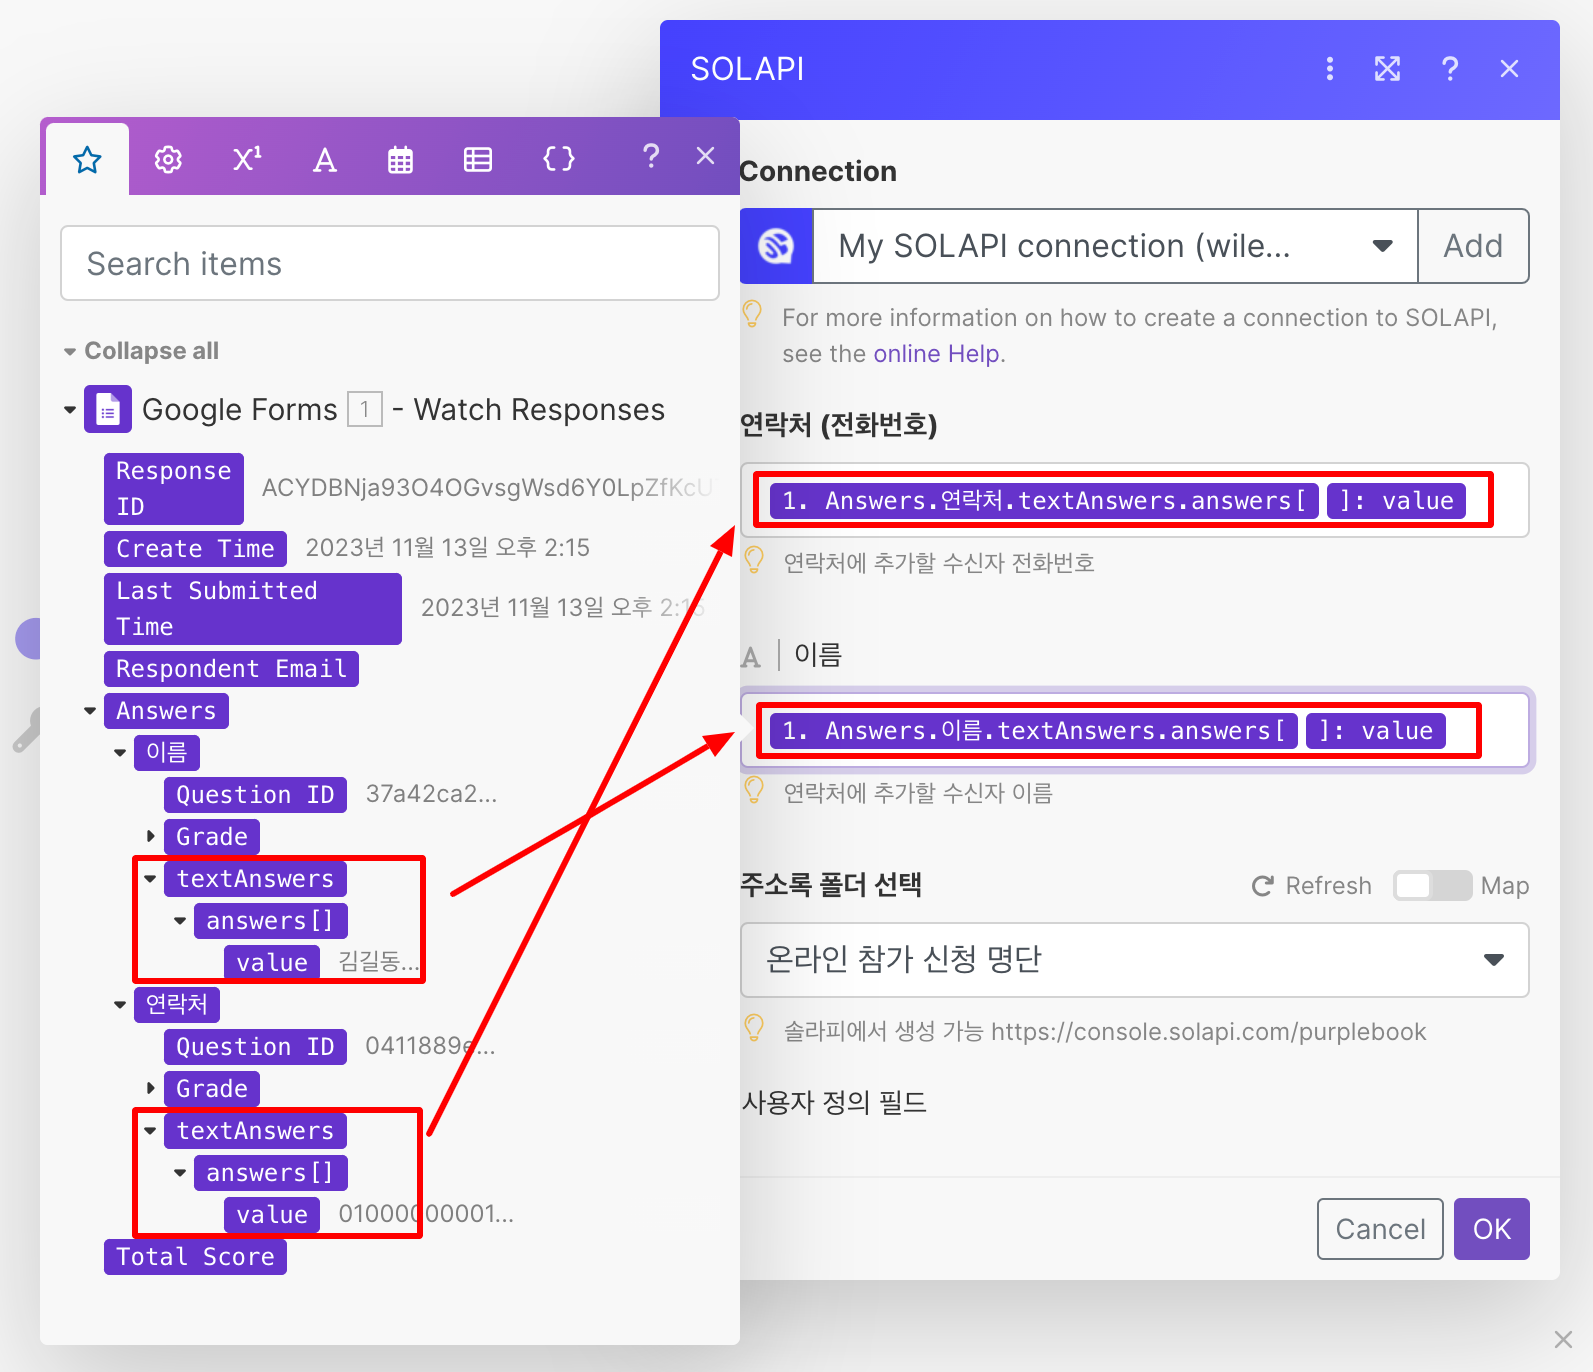Click Add connection button
This screenshot has width=1593, height=1372.
(1473, 246)
